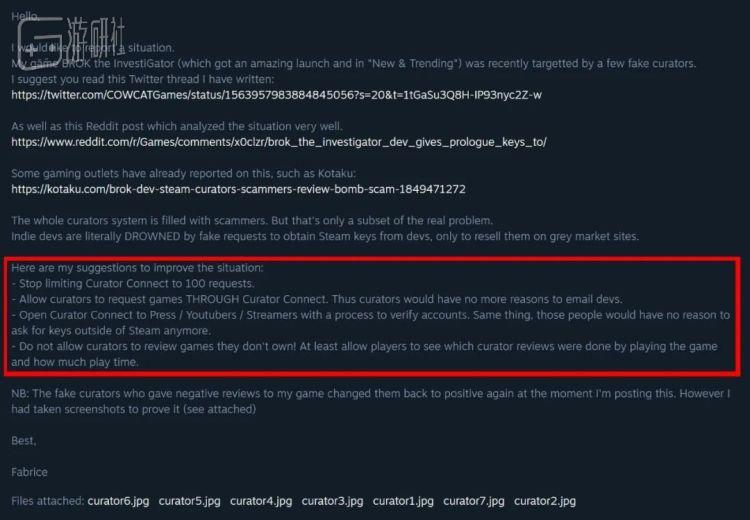The image size is (750, 520).
Task: Open attachment curator5.jpg
Action: [x=189, y=501]
